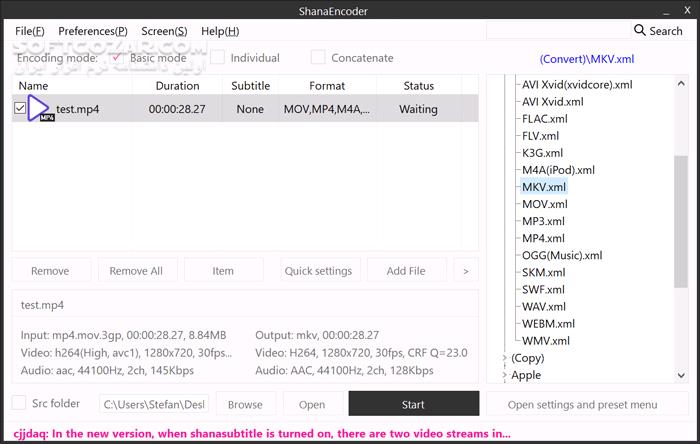Select MKV.xml preset
Viewport: 700px width, 444px height.
[x=544, y=187]
